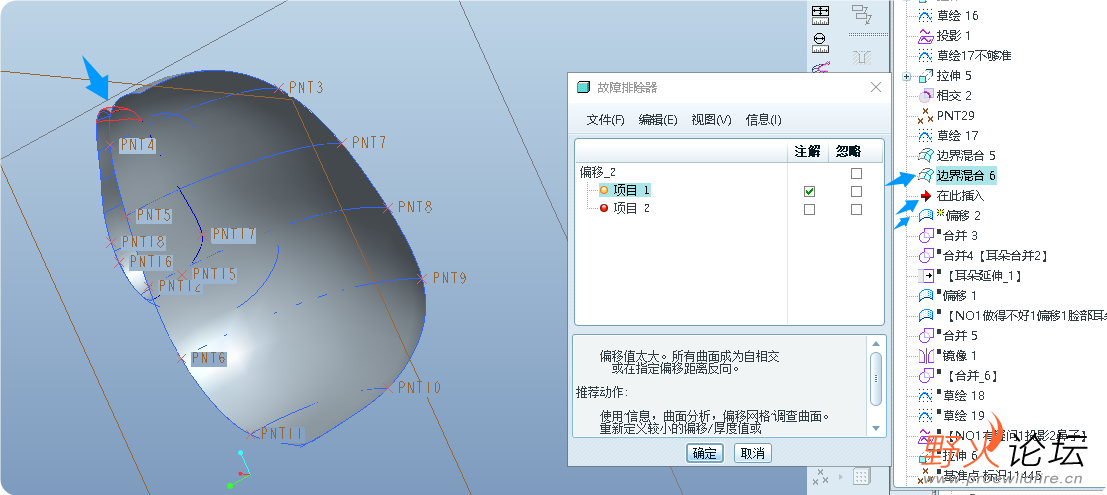Viewport: 1107px width, 495px height.
Task: Click the message pane scroll up arrow
Action: click(875, 342)
